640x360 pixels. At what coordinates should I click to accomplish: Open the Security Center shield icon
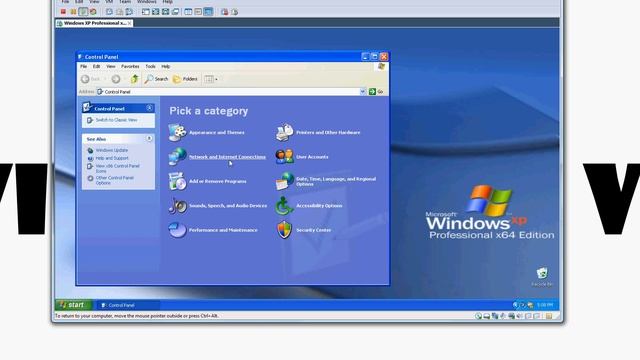pyautogui.click(x=284, y=230)
